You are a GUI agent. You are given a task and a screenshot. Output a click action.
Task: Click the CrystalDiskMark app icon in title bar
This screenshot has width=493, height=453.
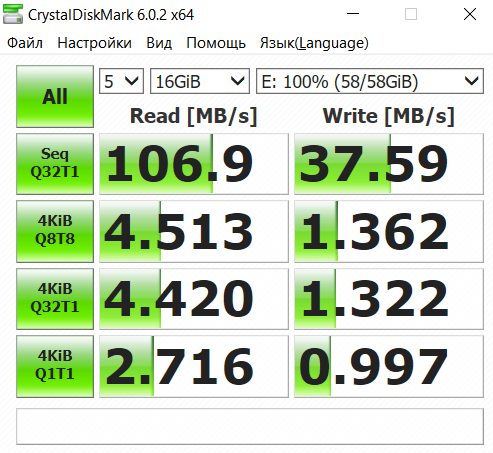tap(13, 14)
